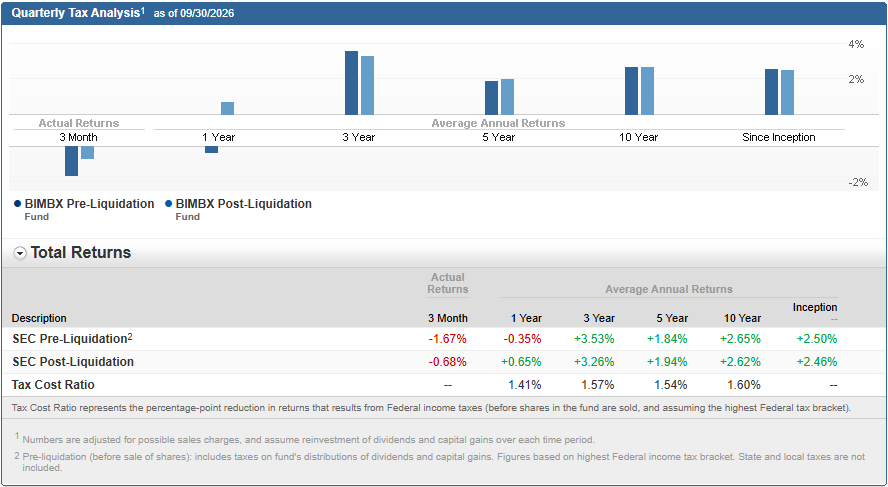Click the '3 Year' chart axis label
The image size is (888, 487).
click(358, 138)
